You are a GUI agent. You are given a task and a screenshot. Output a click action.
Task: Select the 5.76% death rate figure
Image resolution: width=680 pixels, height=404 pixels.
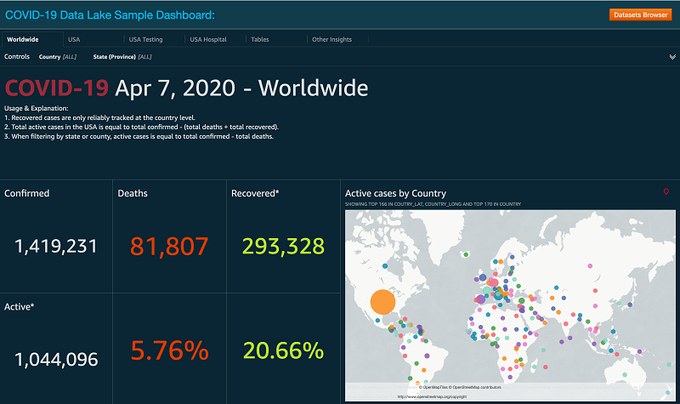coord(170,350)
